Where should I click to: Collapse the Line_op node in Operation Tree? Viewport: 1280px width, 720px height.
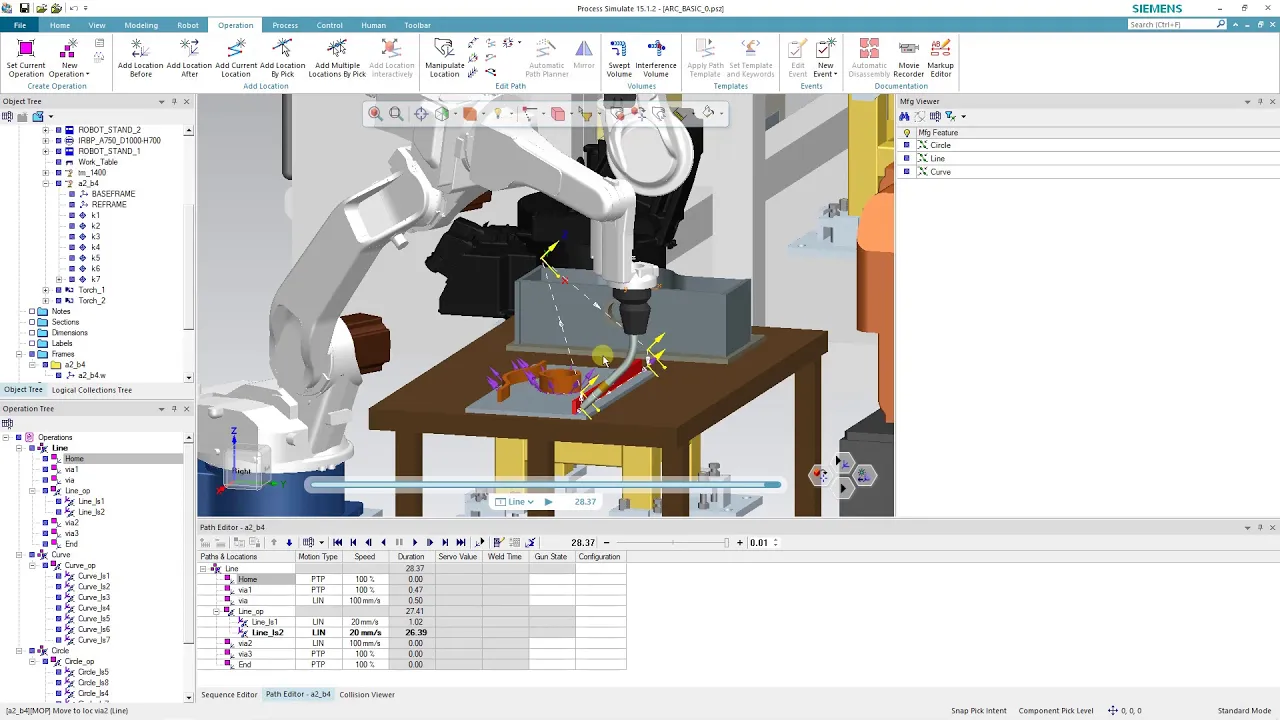coord(32,491)
